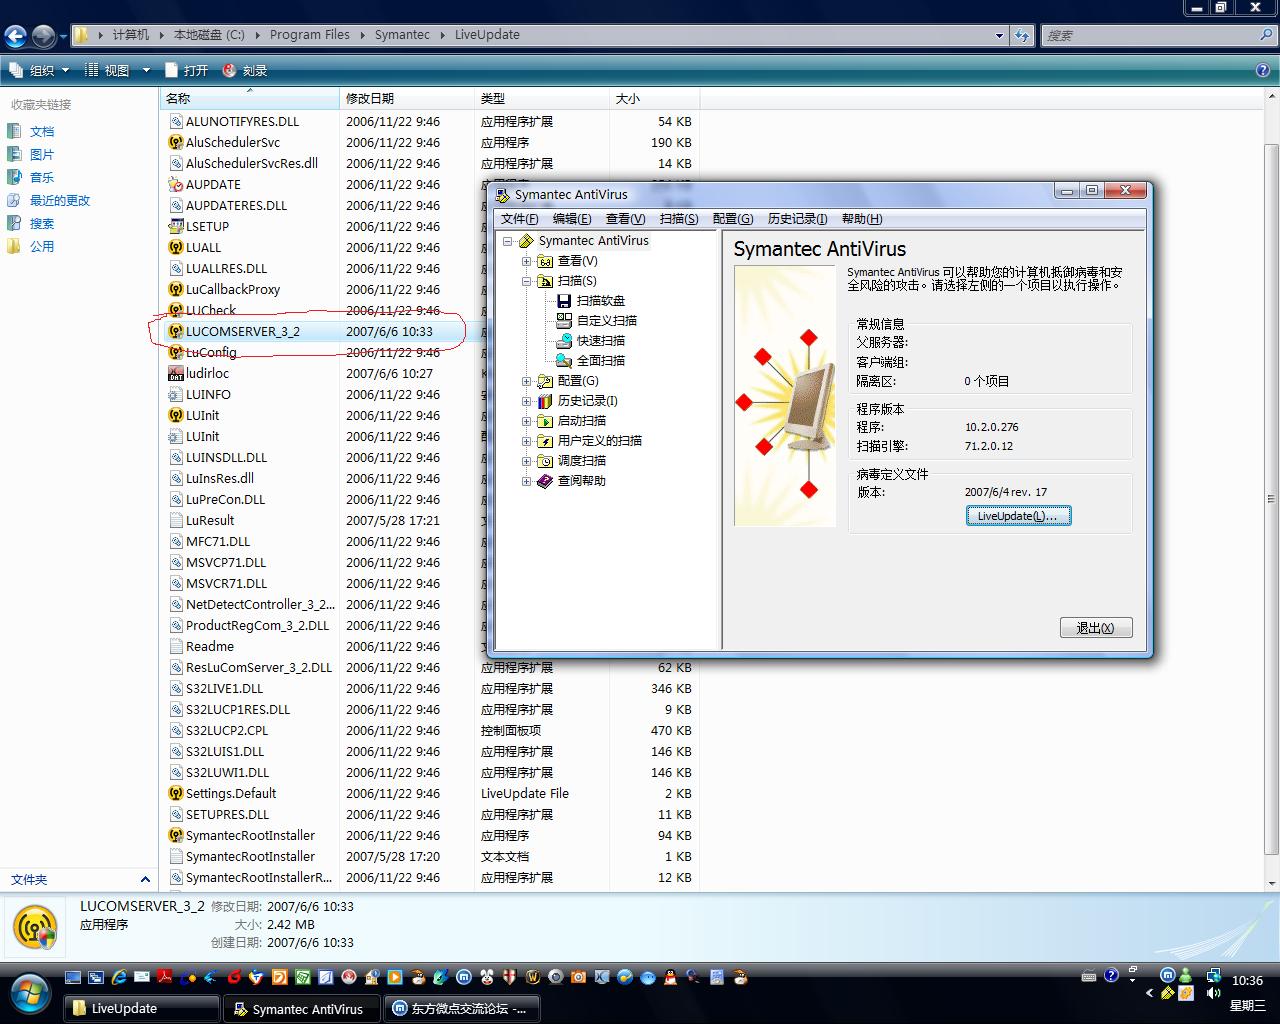The height and width of the screenshot is (1024, 1280).
Task: Switch to the 东方微点交流论坛 taskbar window
Action: pos(462,1008)
